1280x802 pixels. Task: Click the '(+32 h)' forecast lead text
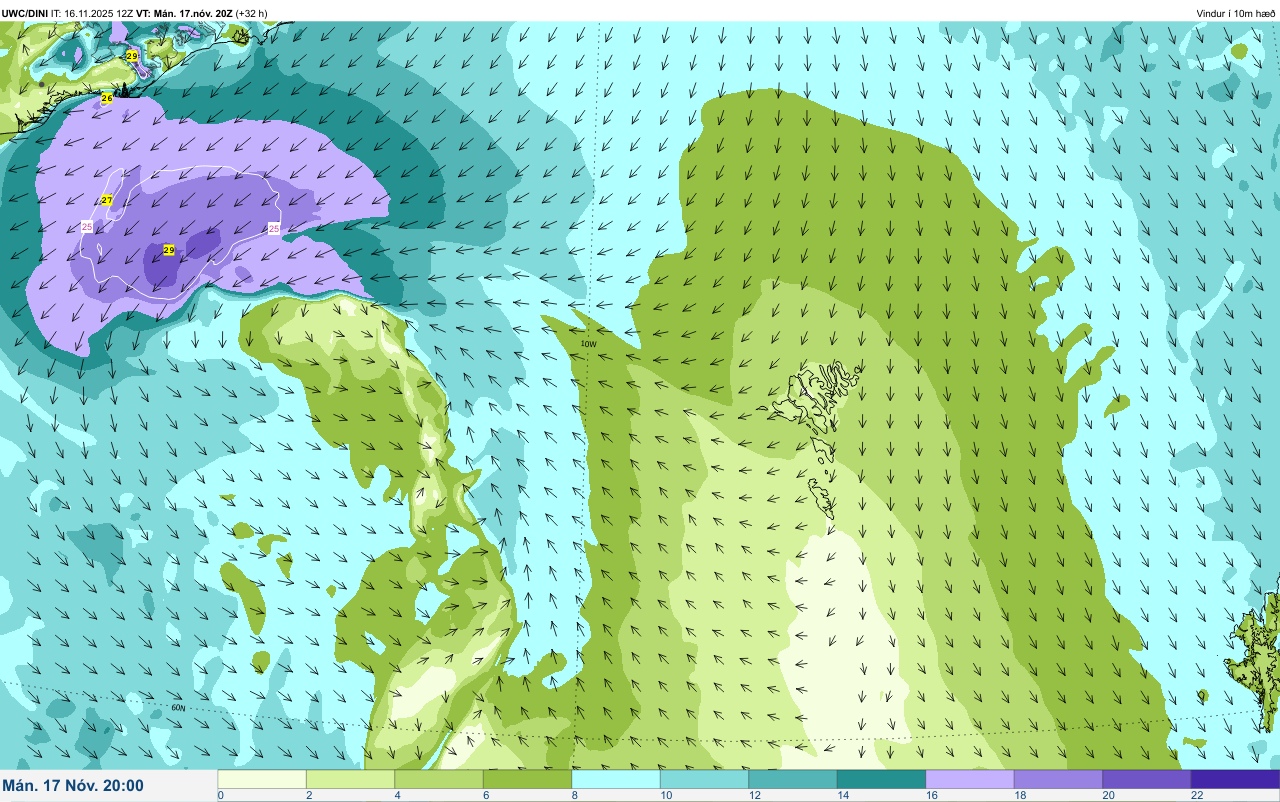click(251, 13)
